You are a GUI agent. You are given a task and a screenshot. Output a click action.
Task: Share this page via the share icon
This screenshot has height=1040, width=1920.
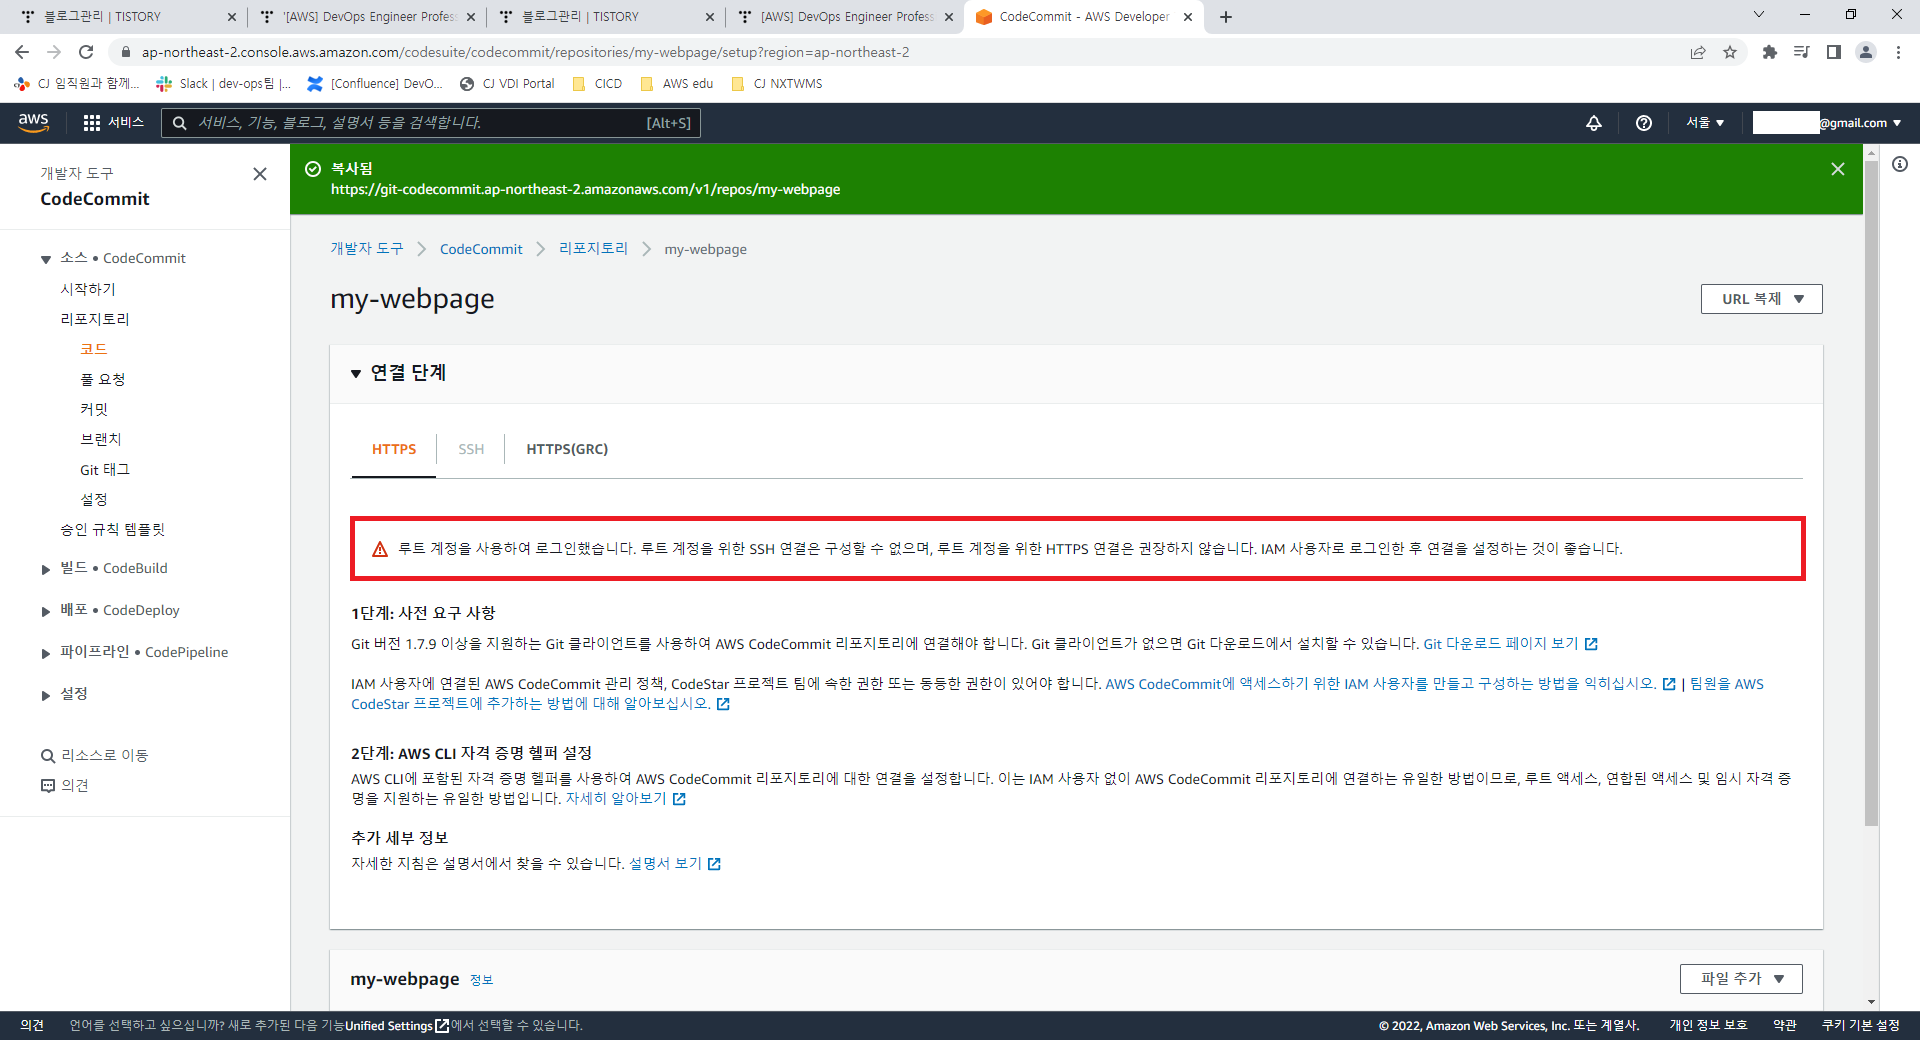pos(1698,52)
